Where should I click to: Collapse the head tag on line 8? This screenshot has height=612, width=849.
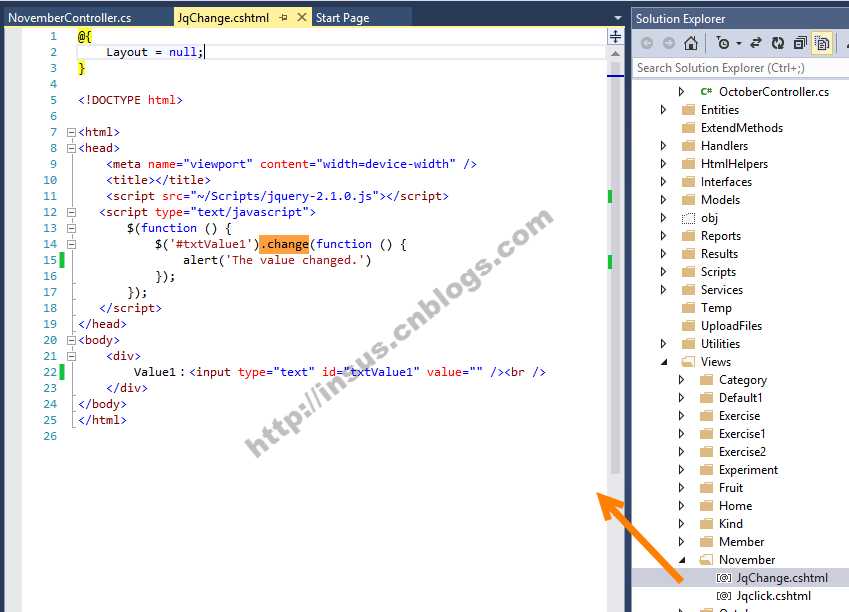pyautogui.click(x=71, y=148)
